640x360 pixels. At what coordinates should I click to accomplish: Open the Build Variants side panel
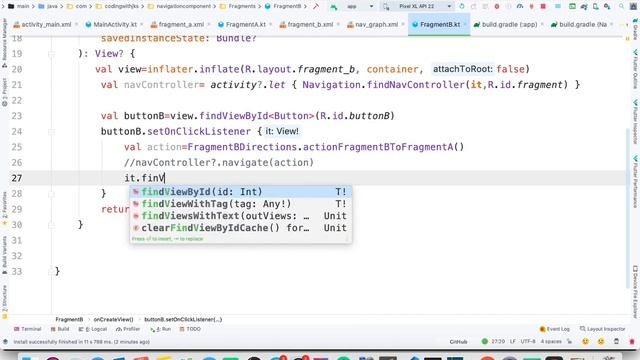[x=4, y=255]
